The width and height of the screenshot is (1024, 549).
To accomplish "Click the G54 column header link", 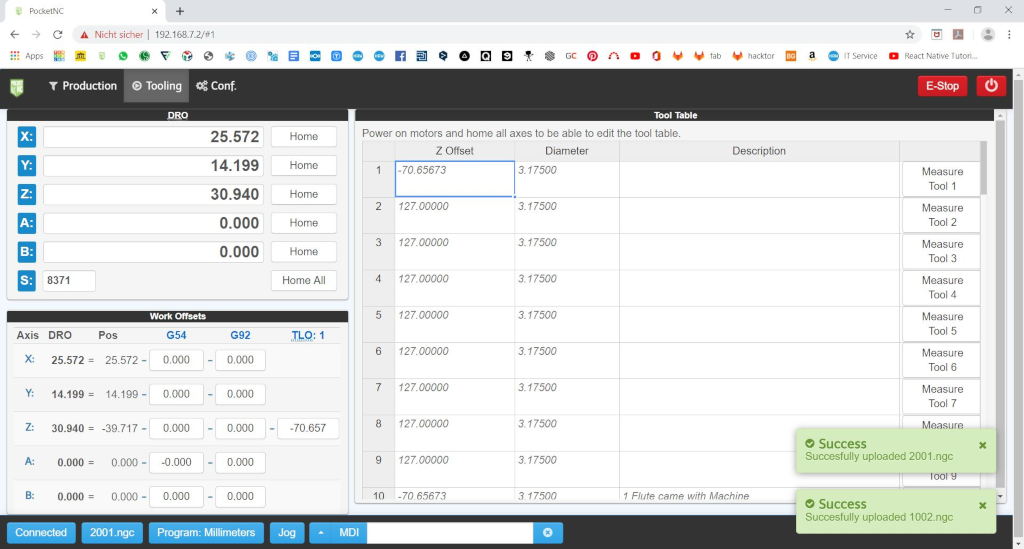I will point(176,335).
